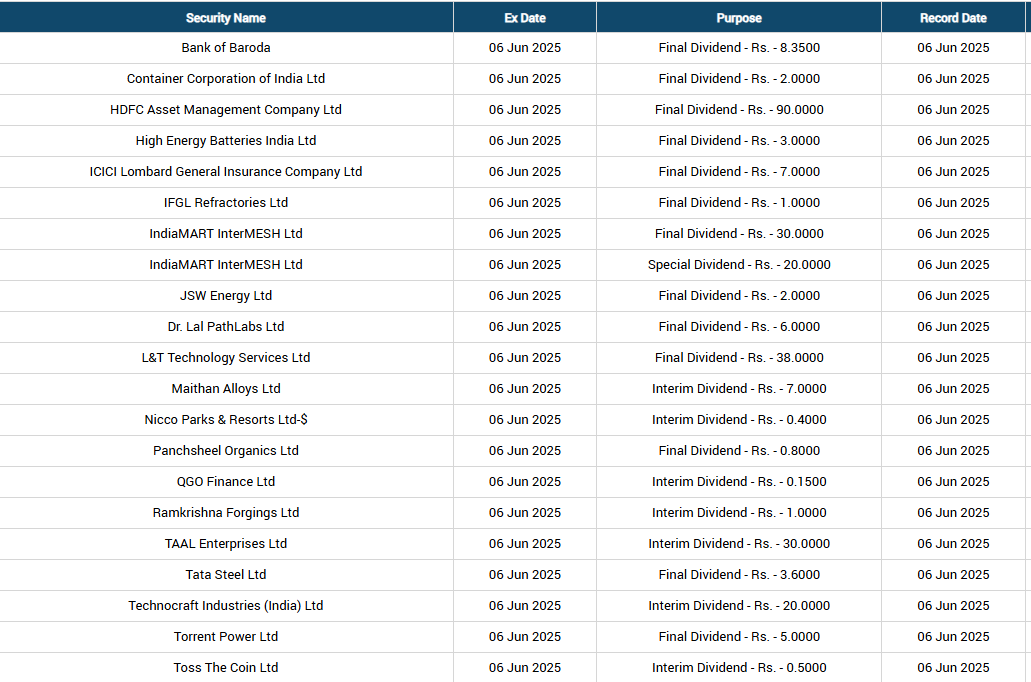
Task: Select Interim Dividend Rs. 0.1500 cell
Action: (739, 481)
